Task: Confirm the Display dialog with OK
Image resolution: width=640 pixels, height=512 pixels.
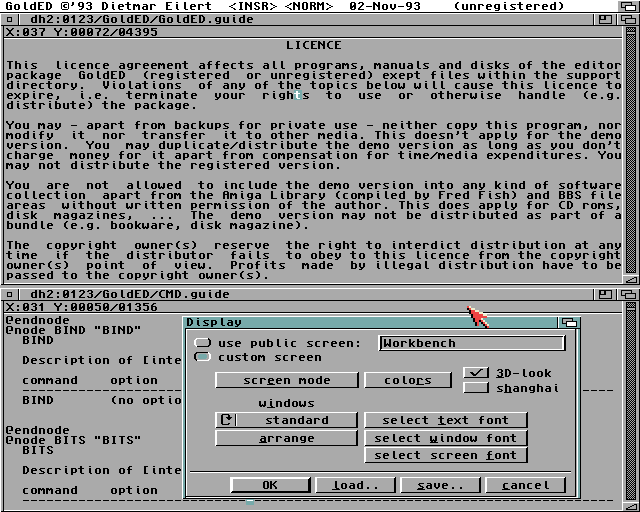Action: (270, 485)
